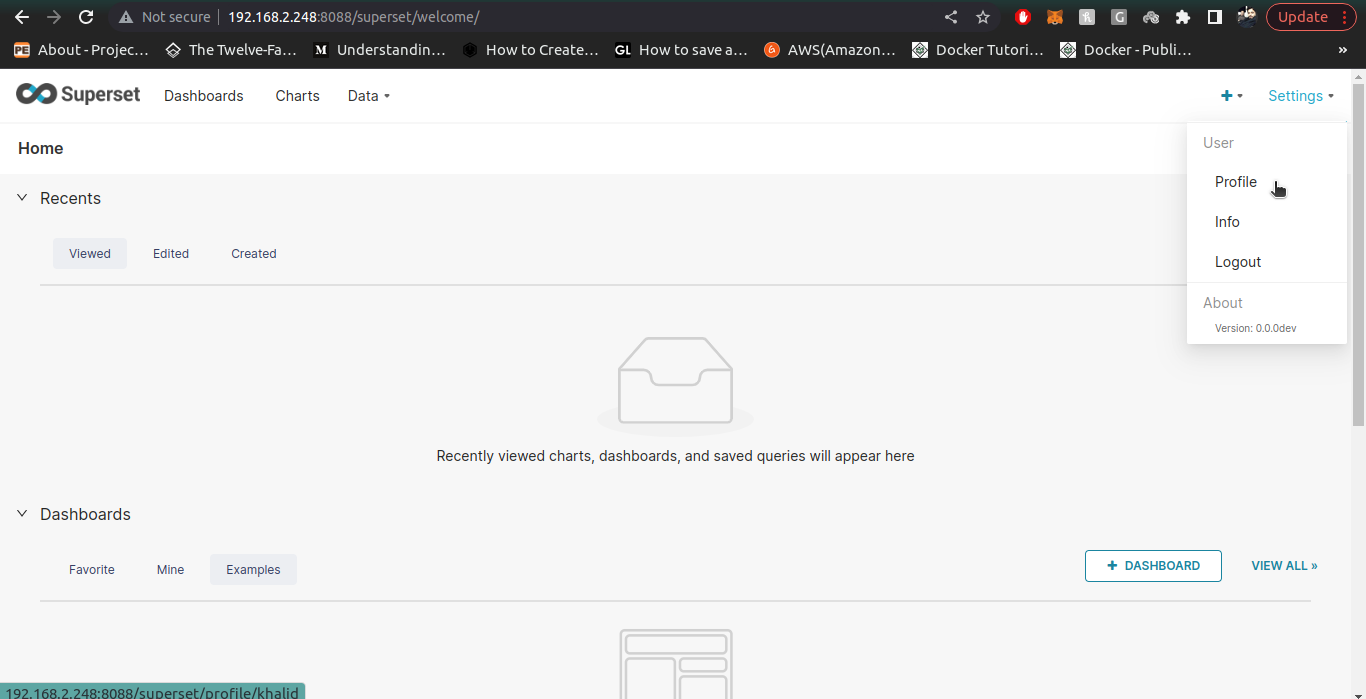Viewport: 1366px width, 699px height.
Task: Open the browser Extensions puzzle icon
Action: [1183, 17]
